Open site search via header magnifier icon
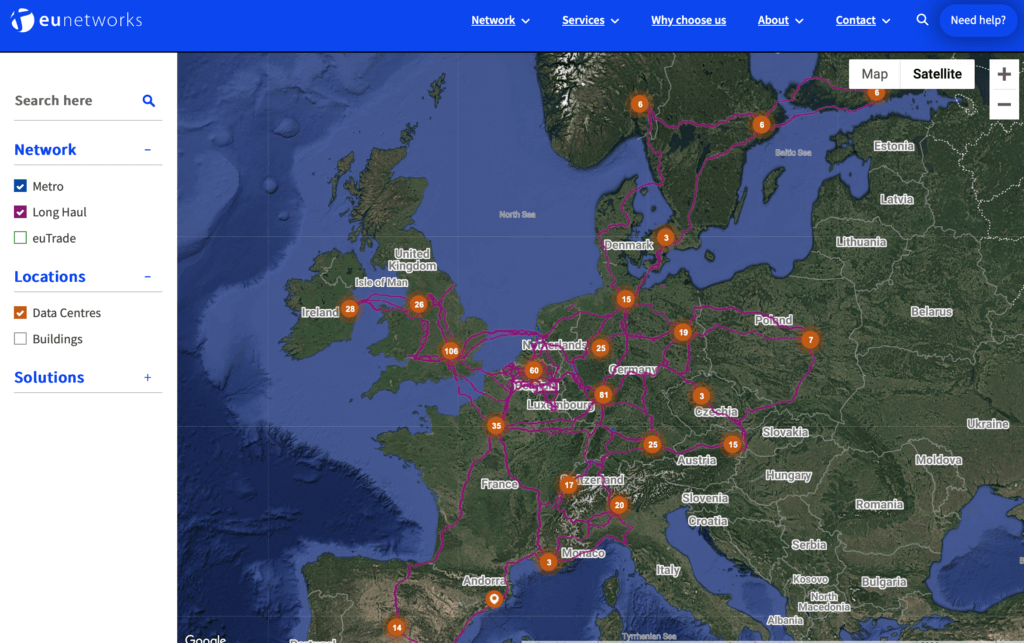The image size is (1024, 643). pyautogui.click(x=922, y=20)
